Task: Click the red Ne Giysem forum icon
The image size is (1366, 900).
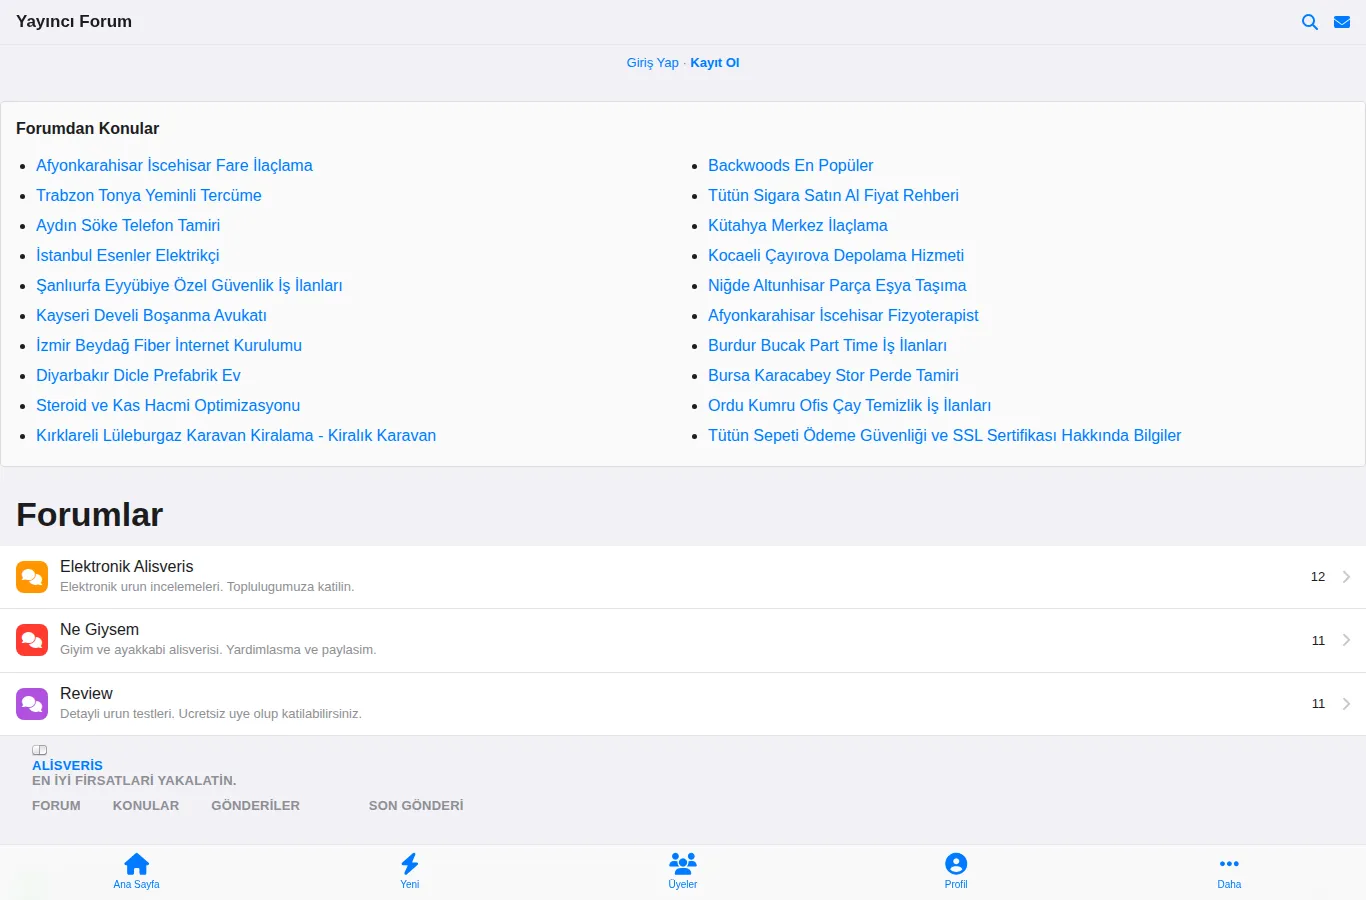Action: 32,640
